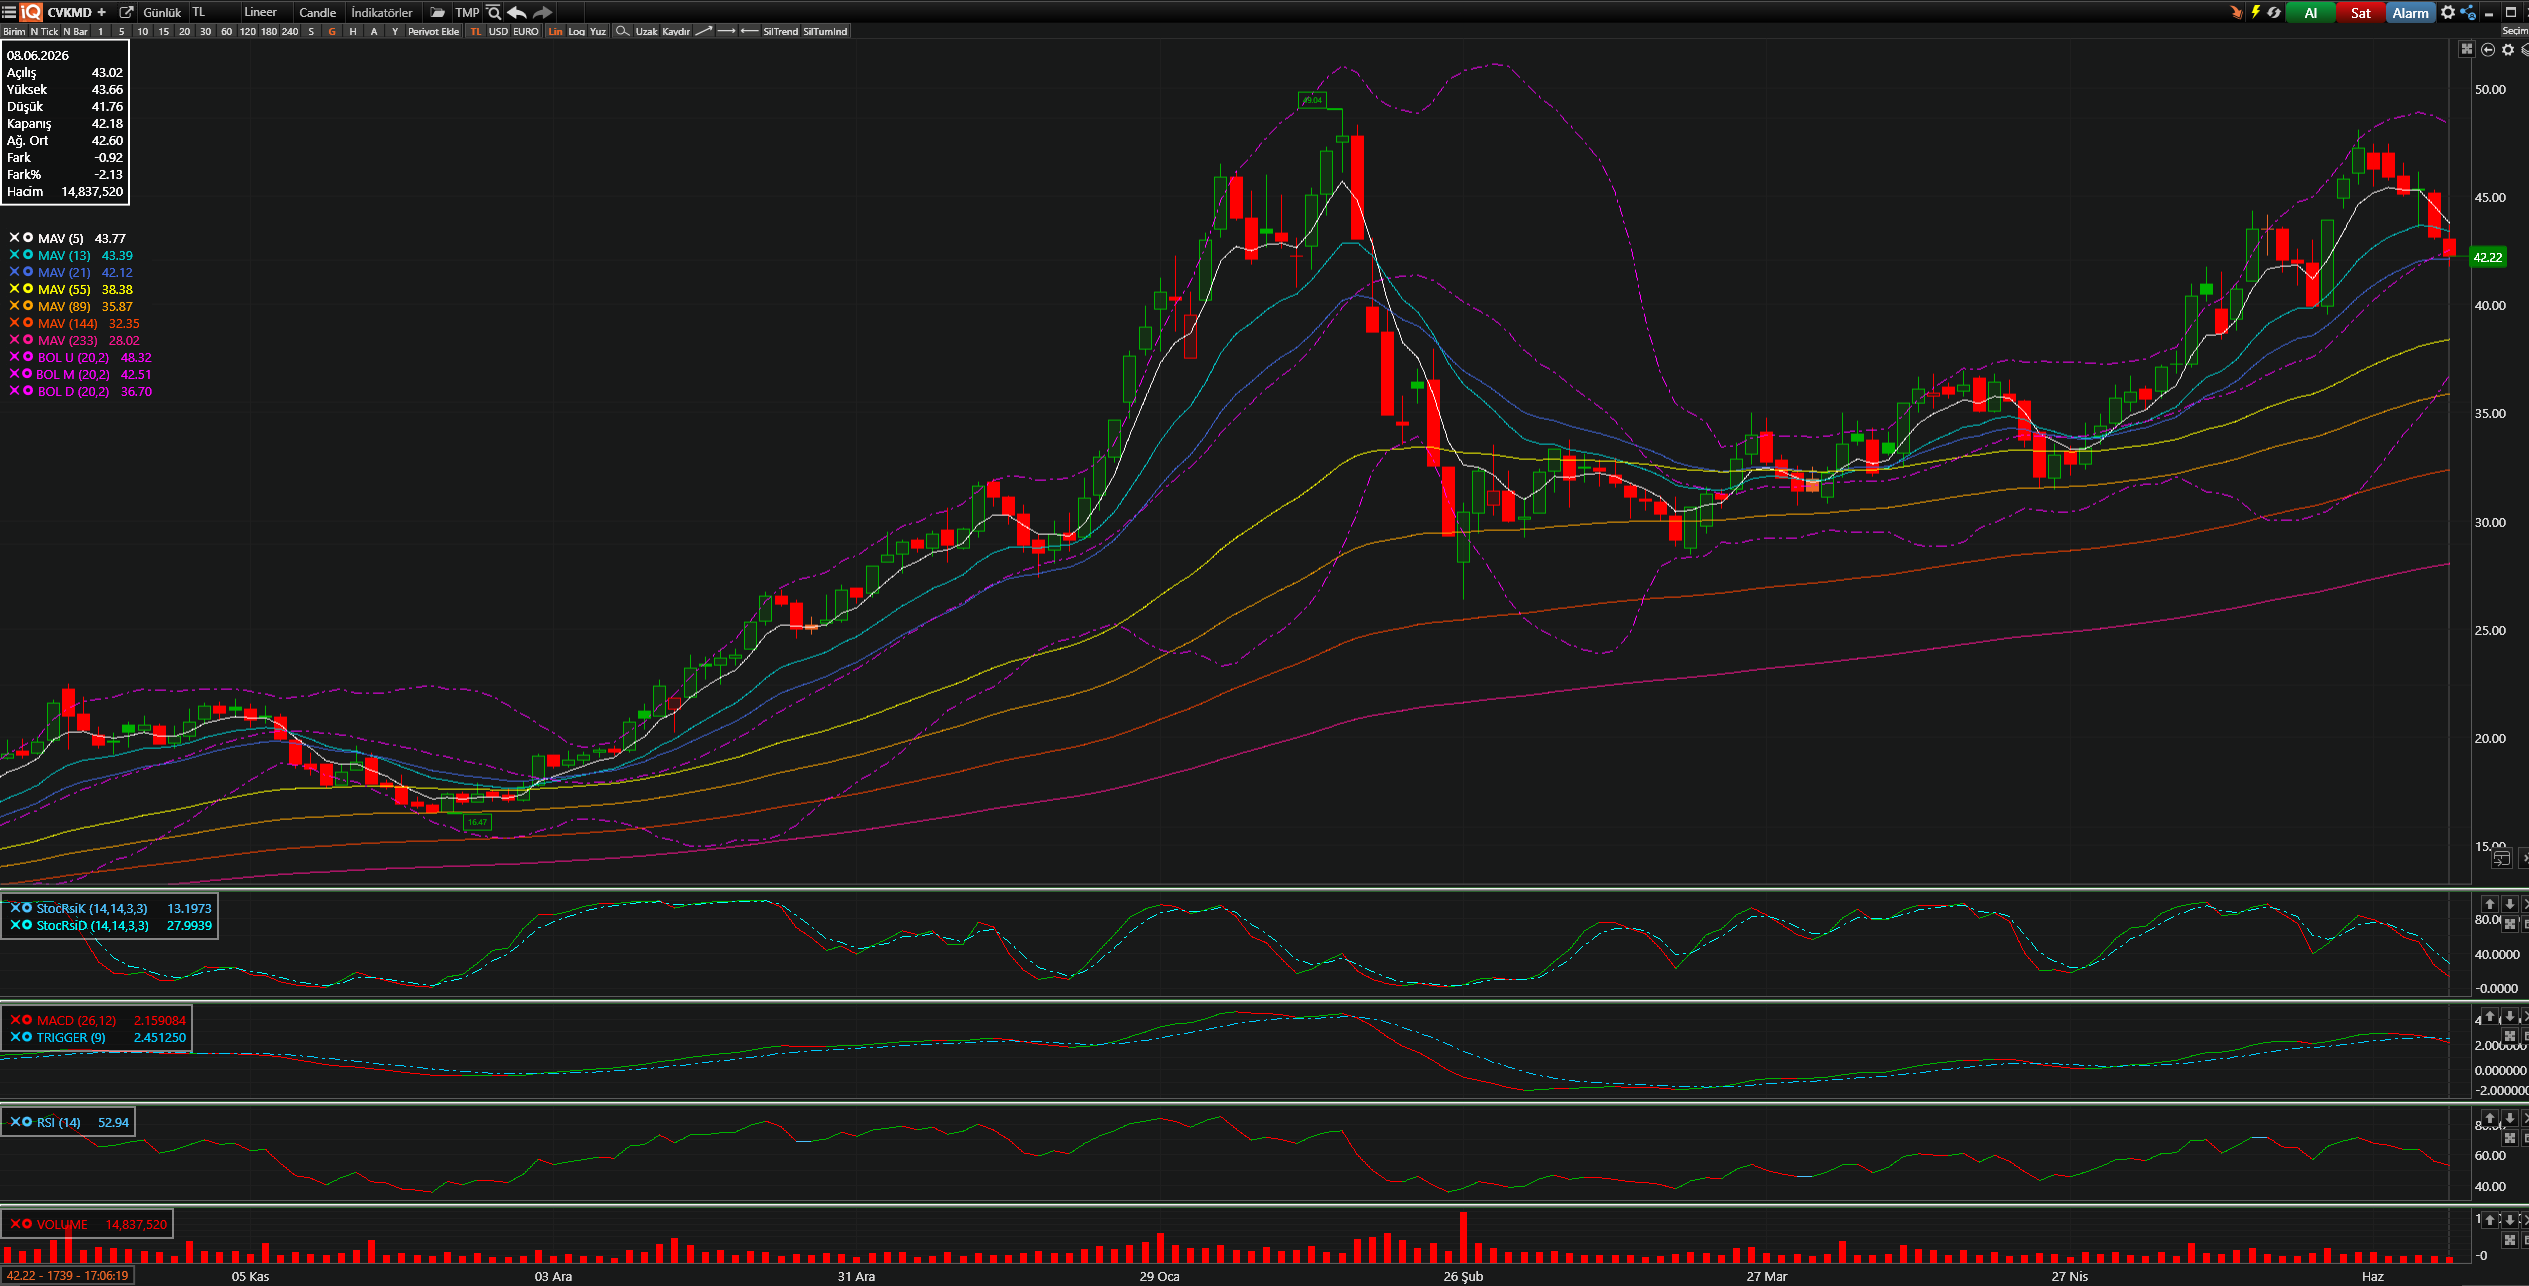Click the CVKMD symbol name
The width and height of the screenshot is (2529, 1286).
[x=70, y=12]
